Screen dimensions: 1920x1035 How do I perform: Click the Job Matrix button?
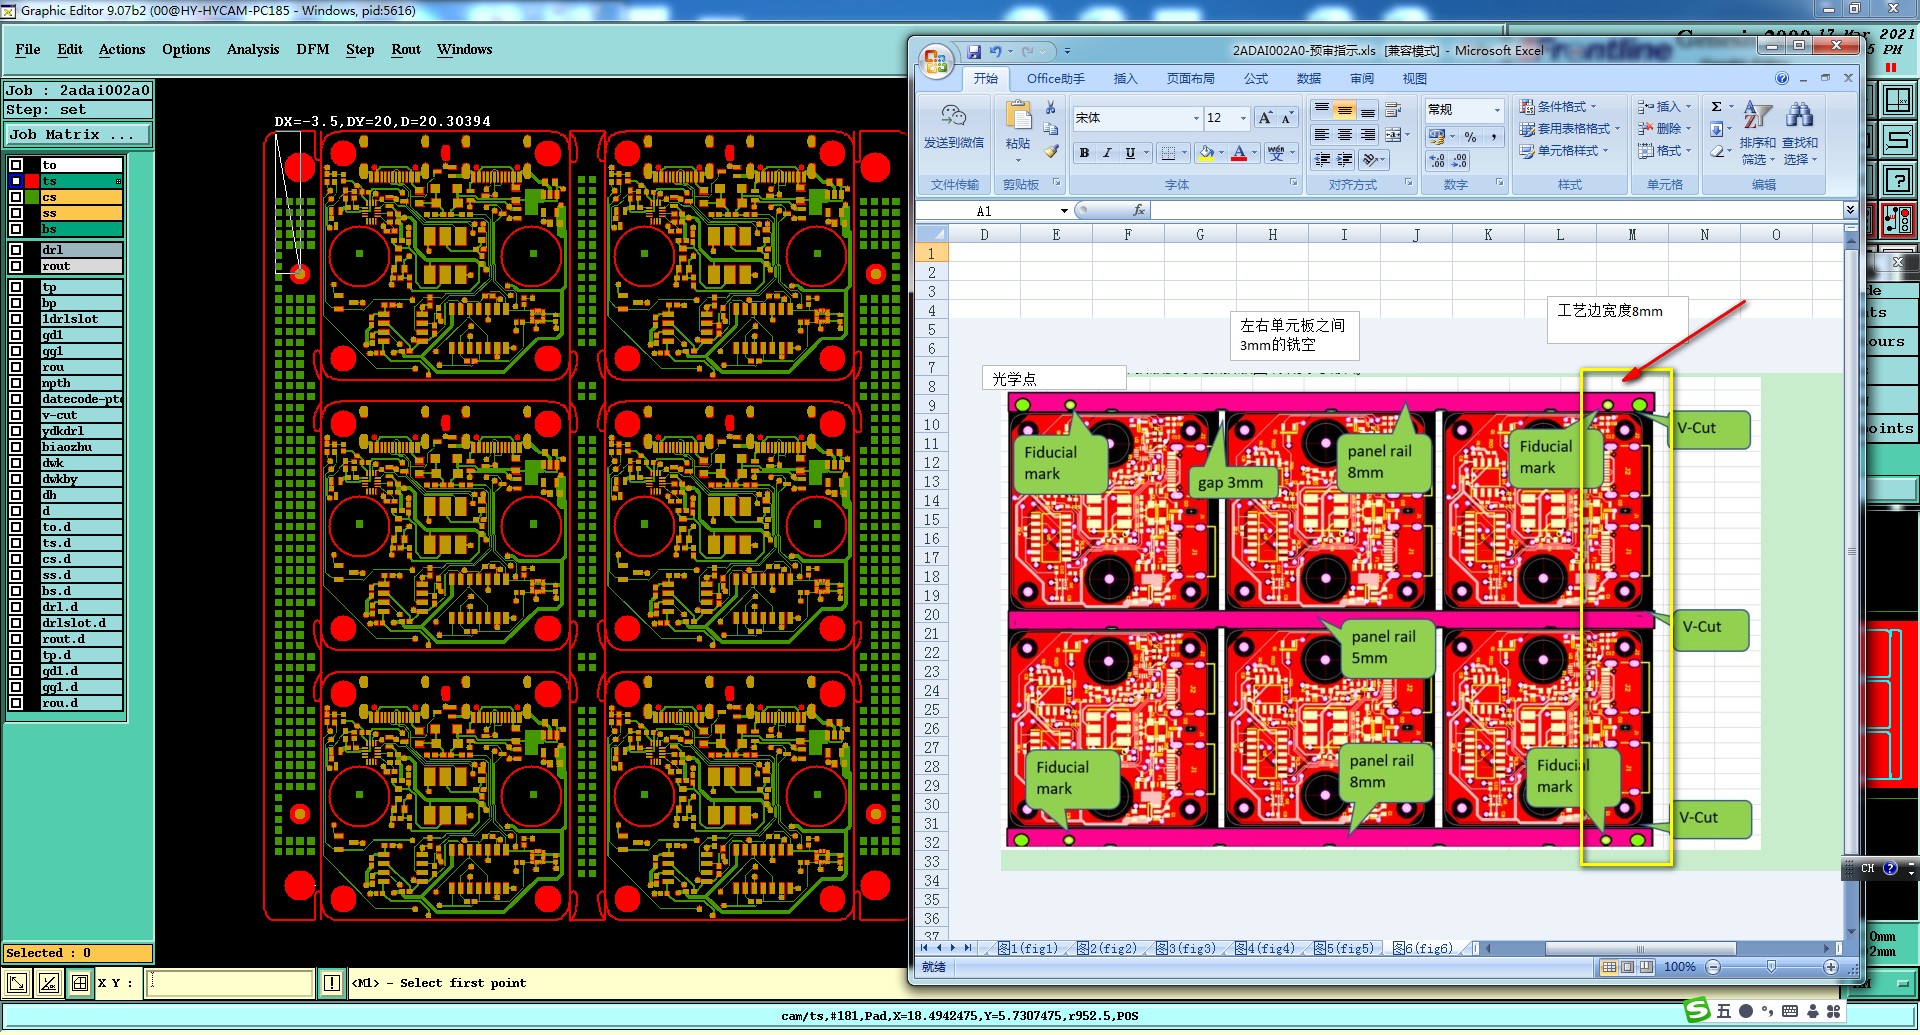78,134
